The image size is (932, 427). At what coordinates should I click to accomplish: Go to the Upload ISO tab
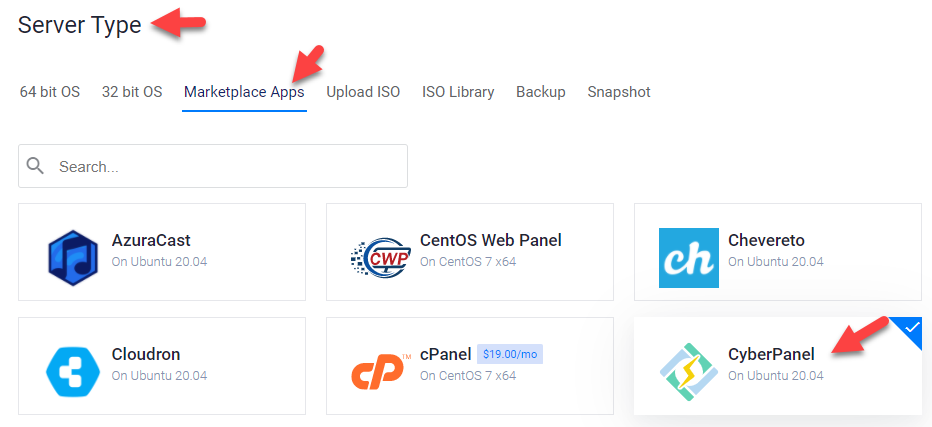[363, 92]
